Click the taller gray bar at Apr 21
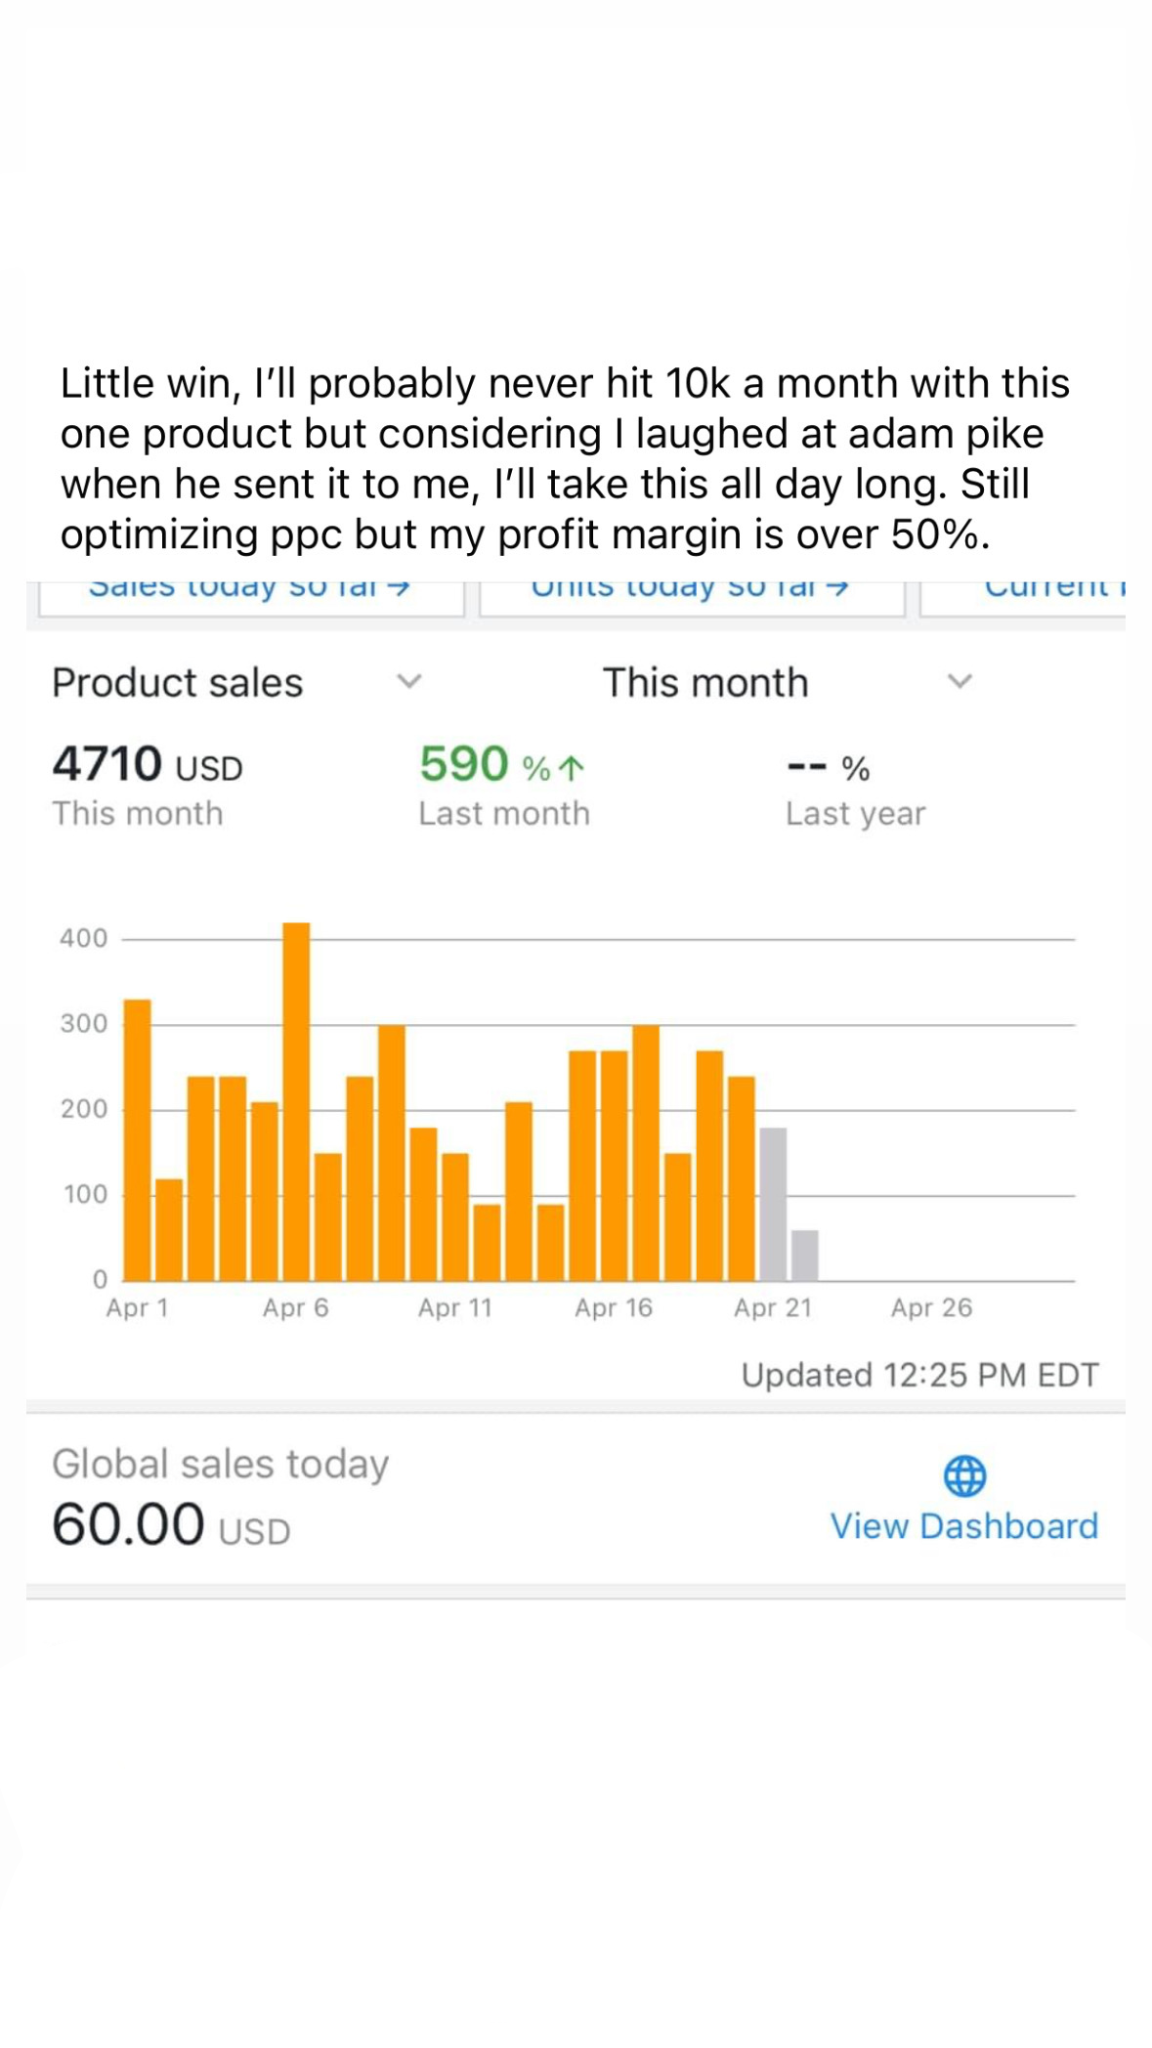This screenshot has width=1152, height=2048. pyautogui.click(x=773, y=1204)
